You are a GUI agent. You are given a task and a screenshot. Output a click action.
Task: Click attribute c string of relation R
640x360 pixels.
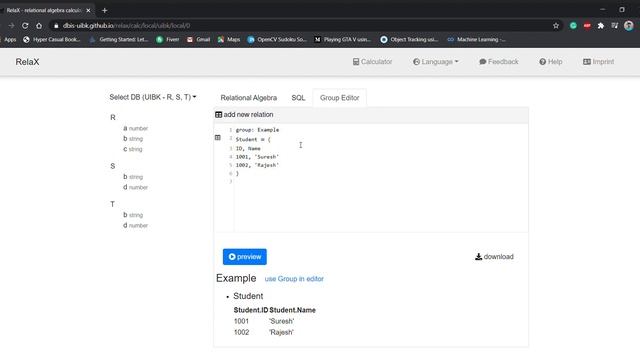(133, 149)
